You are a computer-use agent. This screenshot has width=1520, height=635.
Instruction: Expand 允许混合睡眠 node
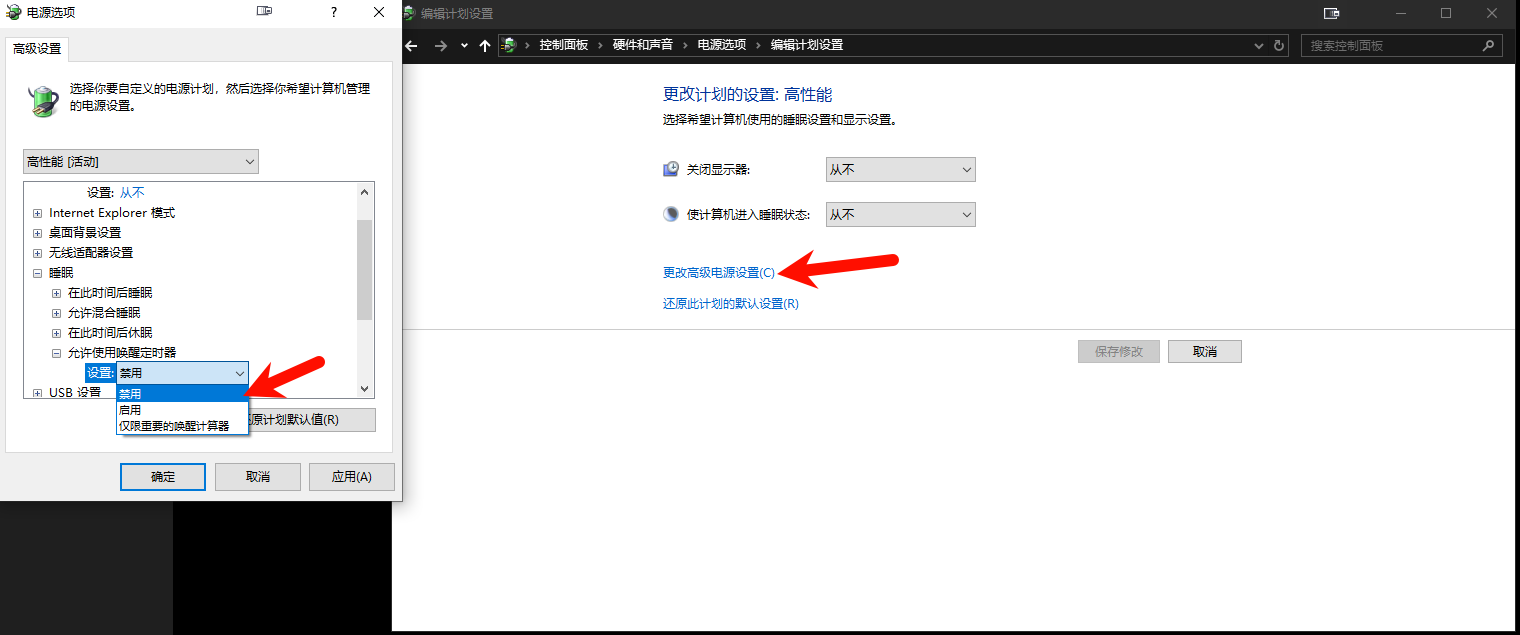(x=56, y=313)
